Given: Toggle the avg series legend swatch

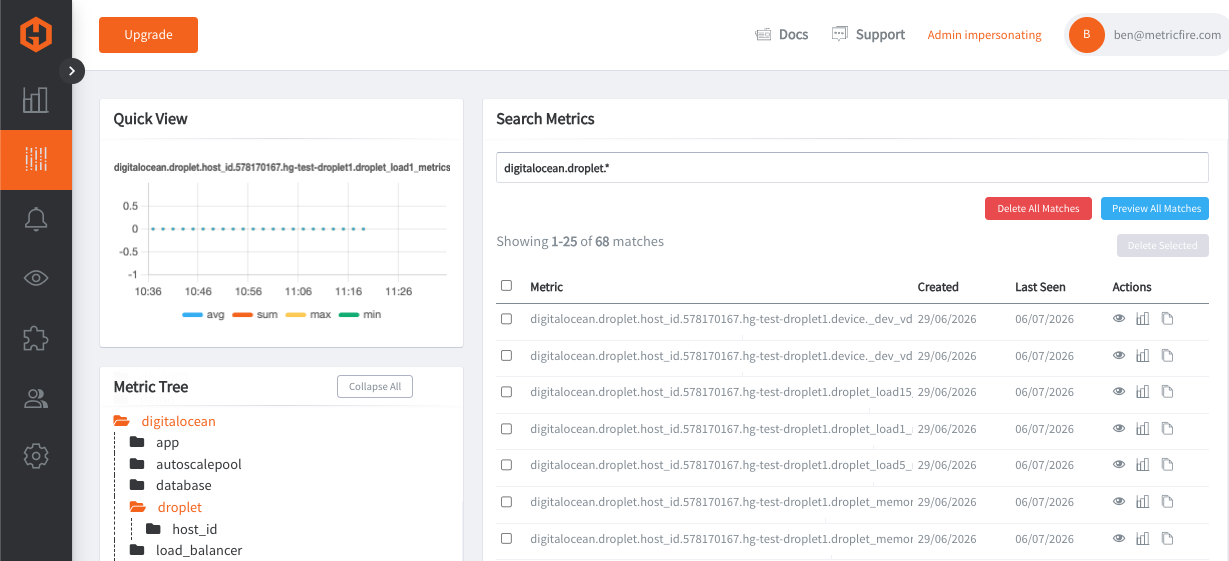Looking at the screenshot, I should point(194,315).
